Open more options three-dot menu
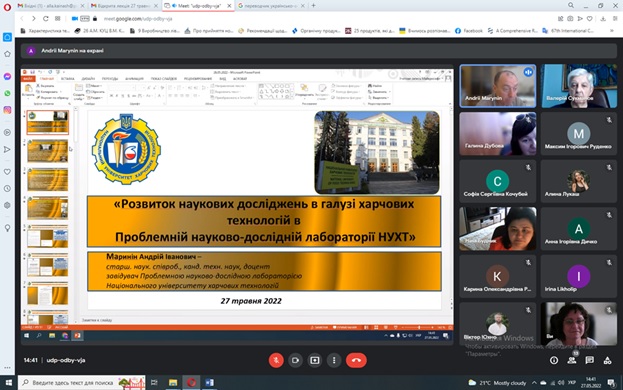The height and width of the screenshot is (390, 623). [x=334, y=360]
